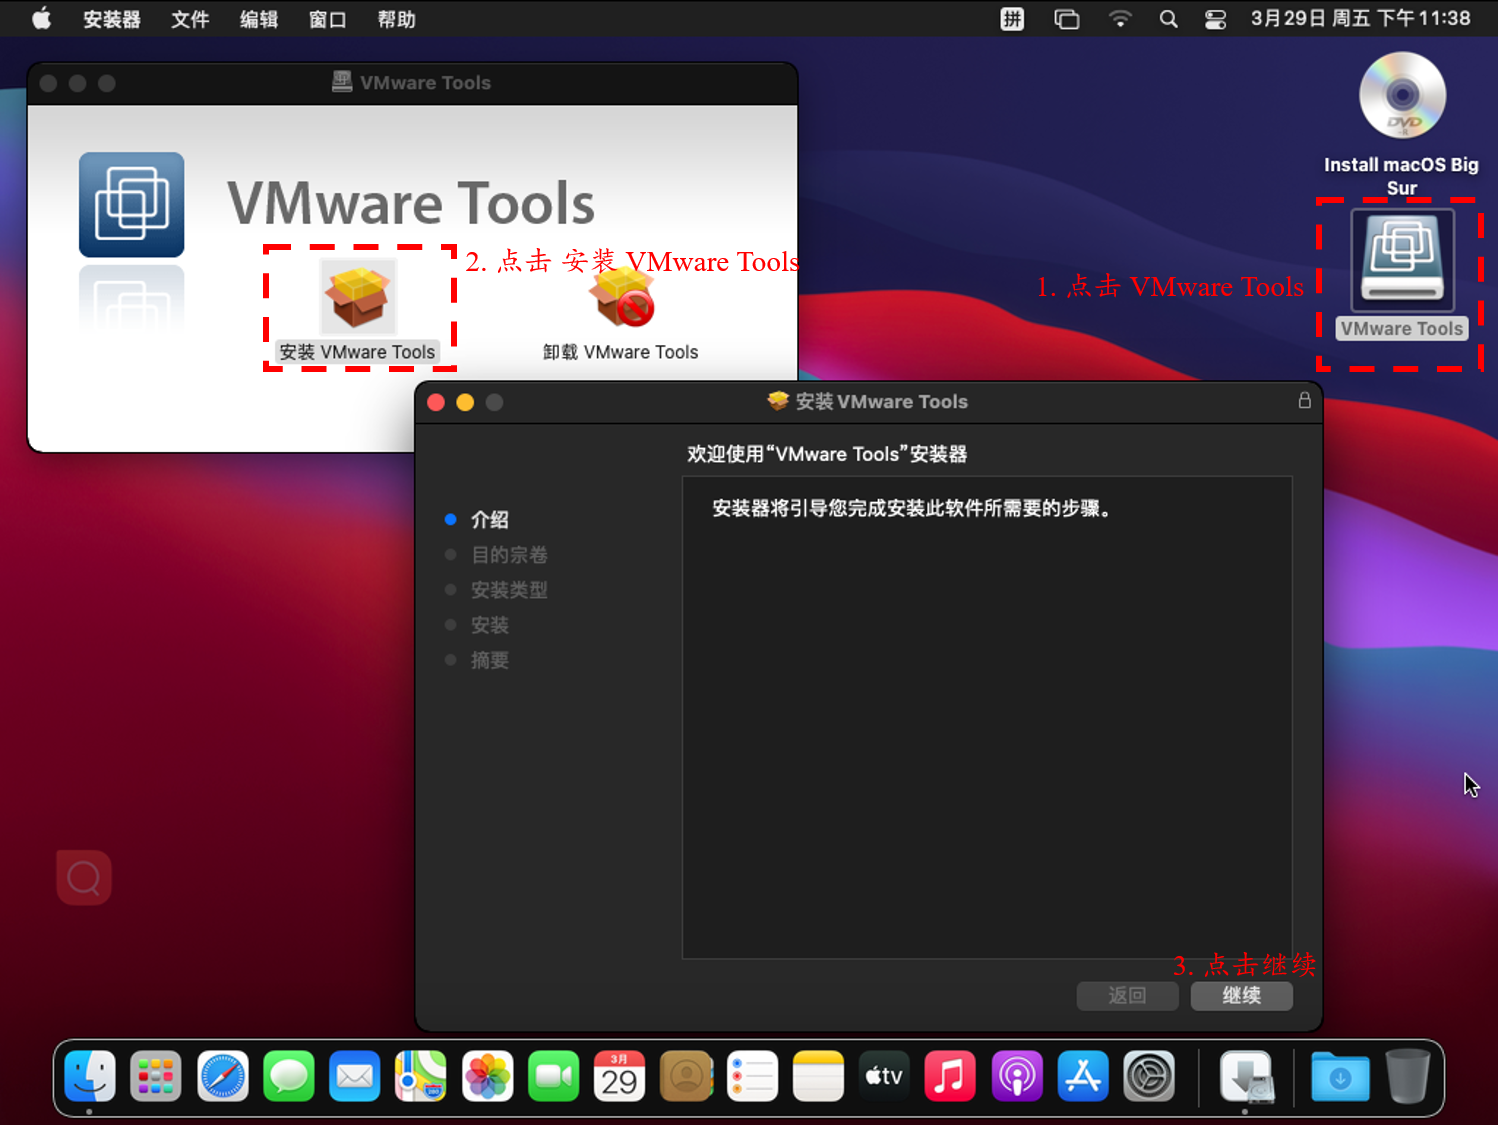Open Reminders from the Dock
This screenshot has width=1498, height=1125.
752,1076
